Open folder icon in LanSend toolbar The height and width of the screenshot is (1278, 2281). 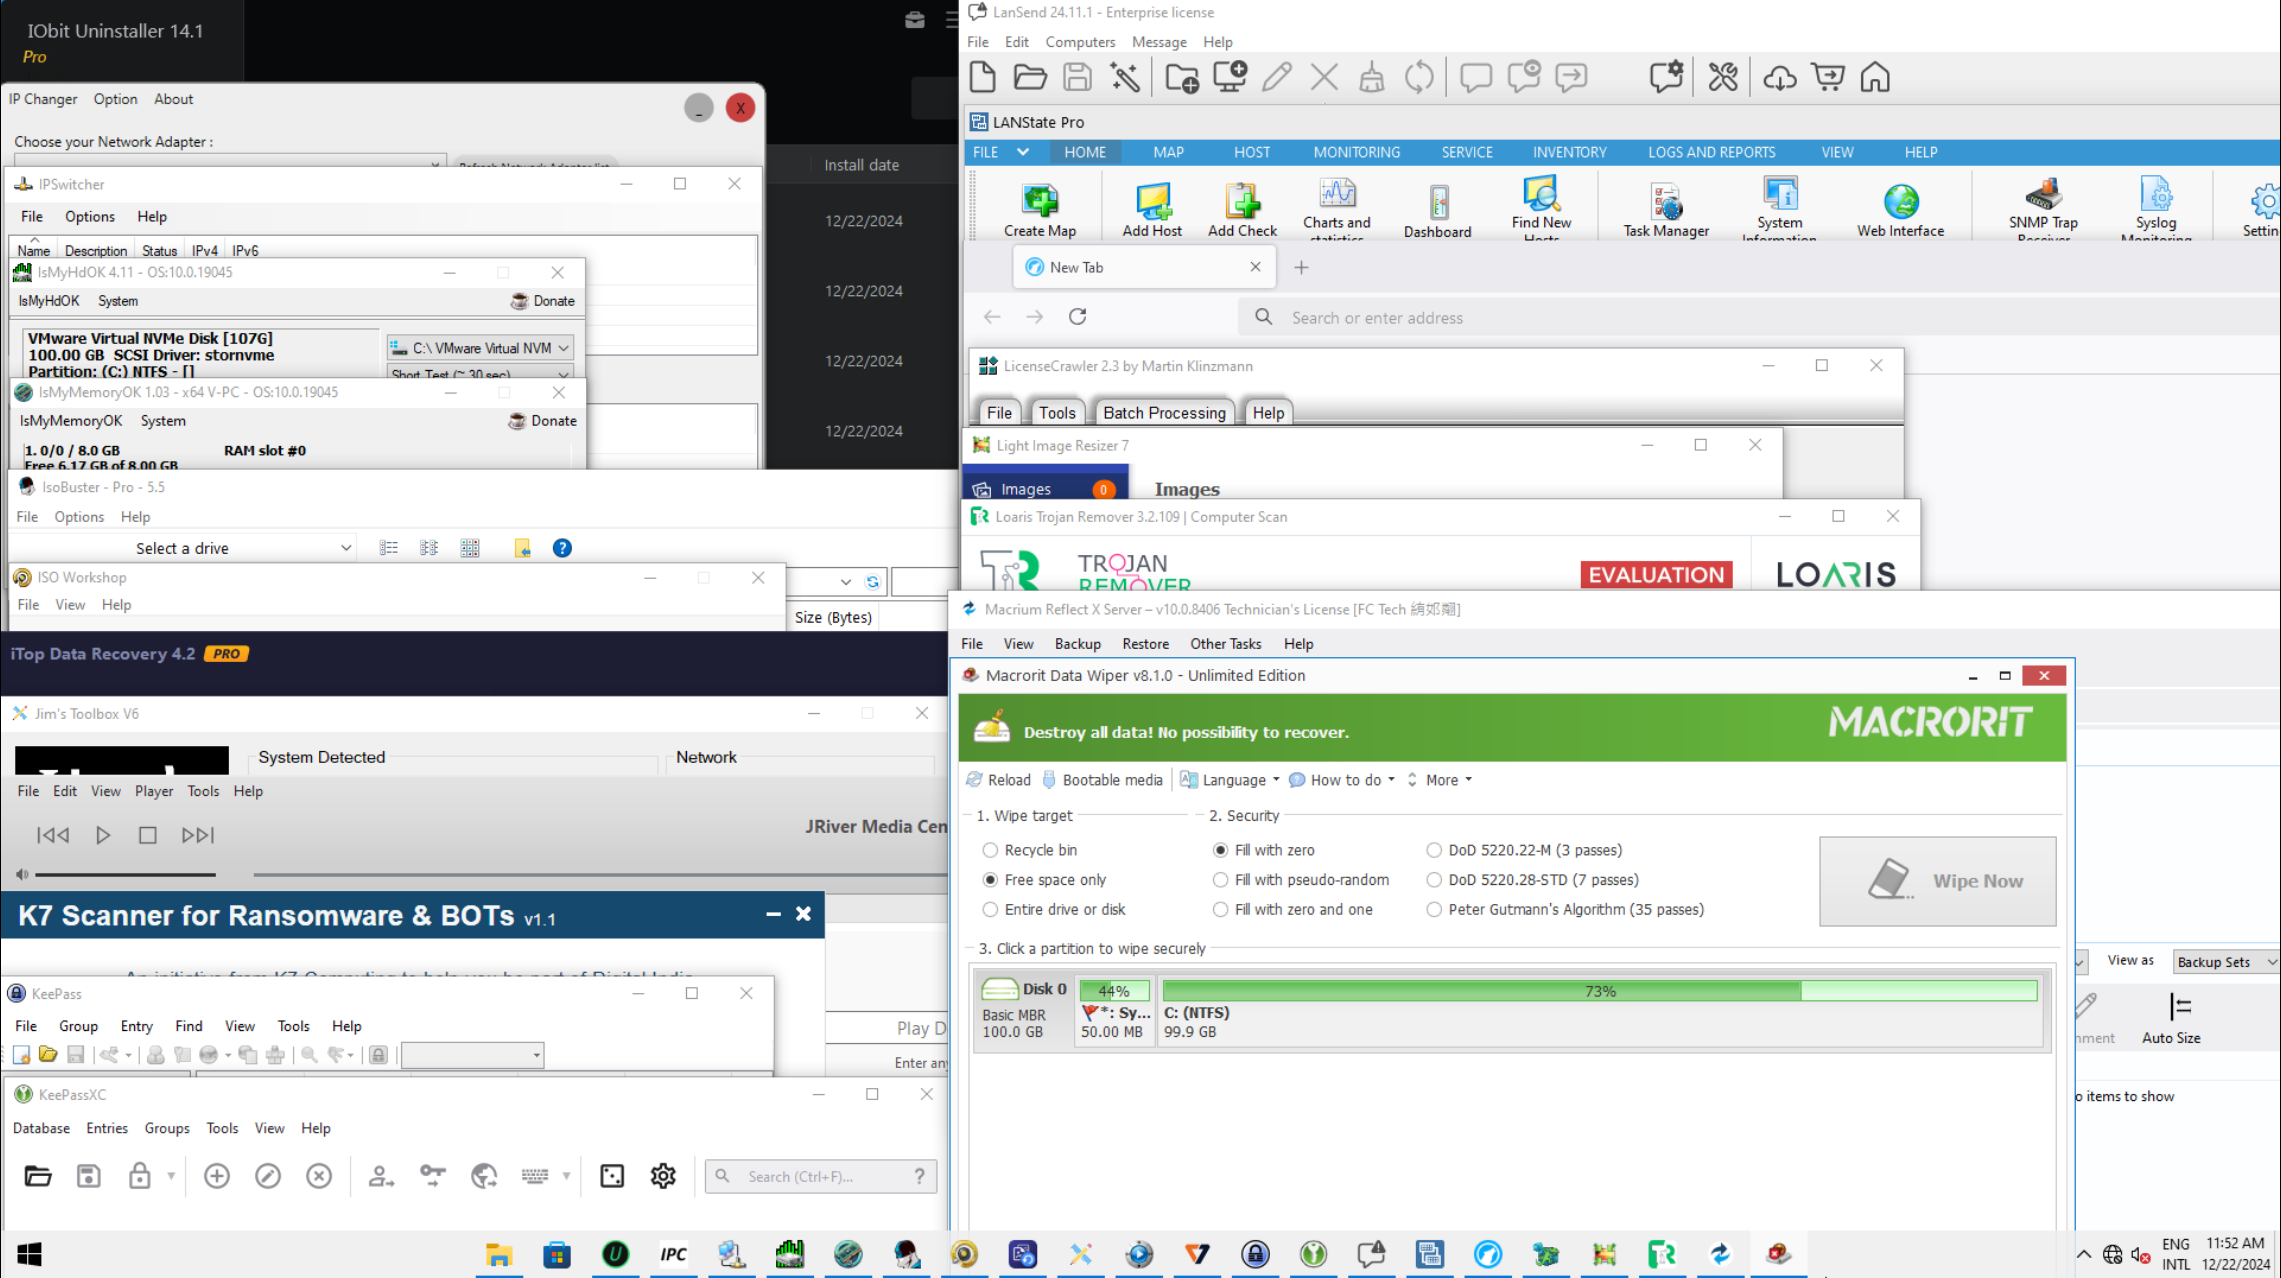point(1030,77)
